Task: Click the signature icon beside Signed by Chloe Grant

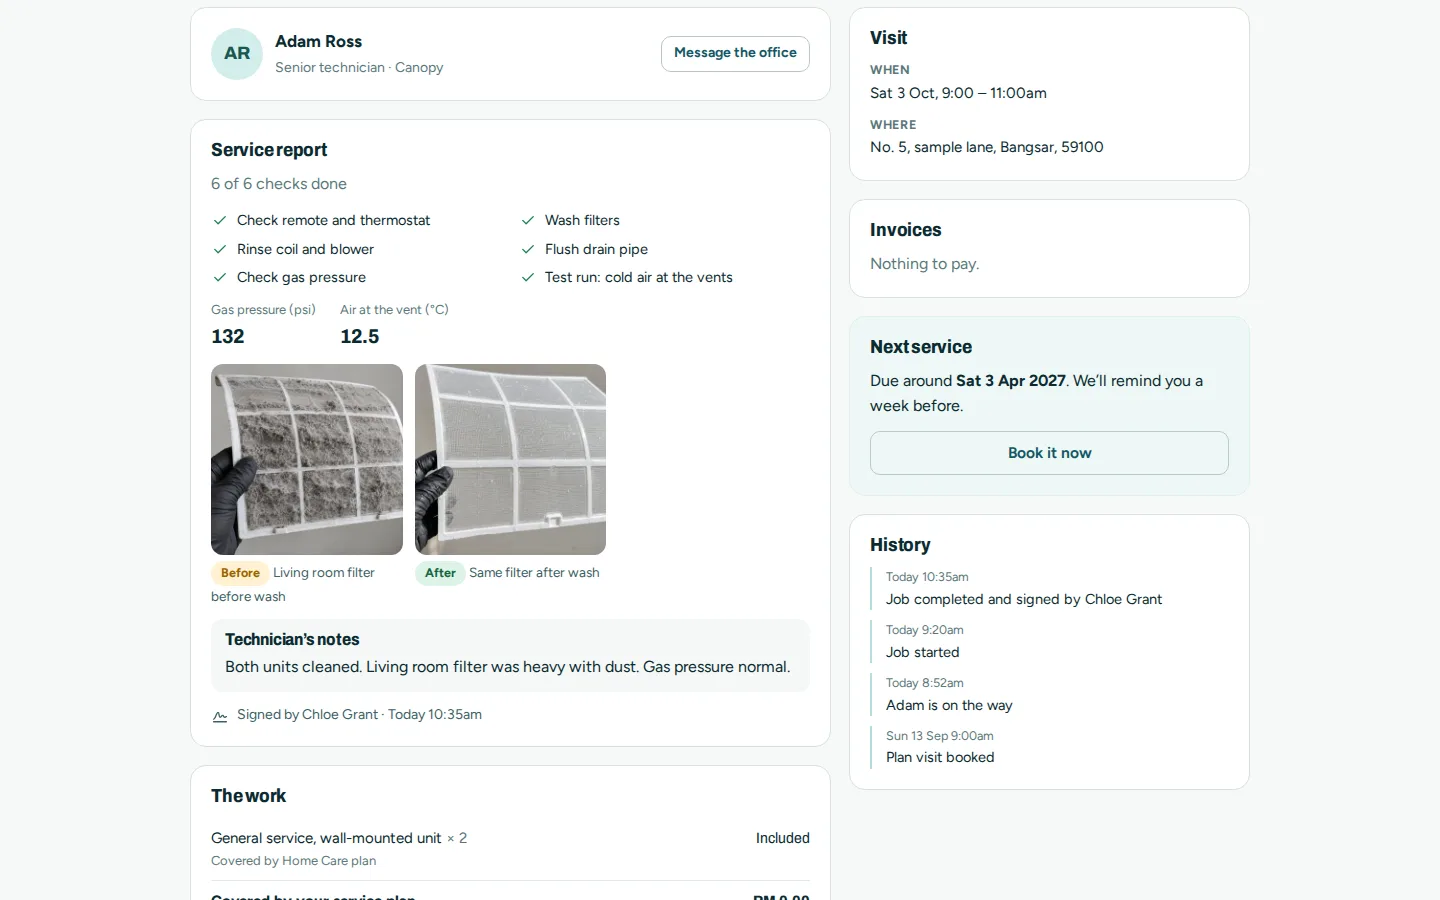Action: pos(220,716)
